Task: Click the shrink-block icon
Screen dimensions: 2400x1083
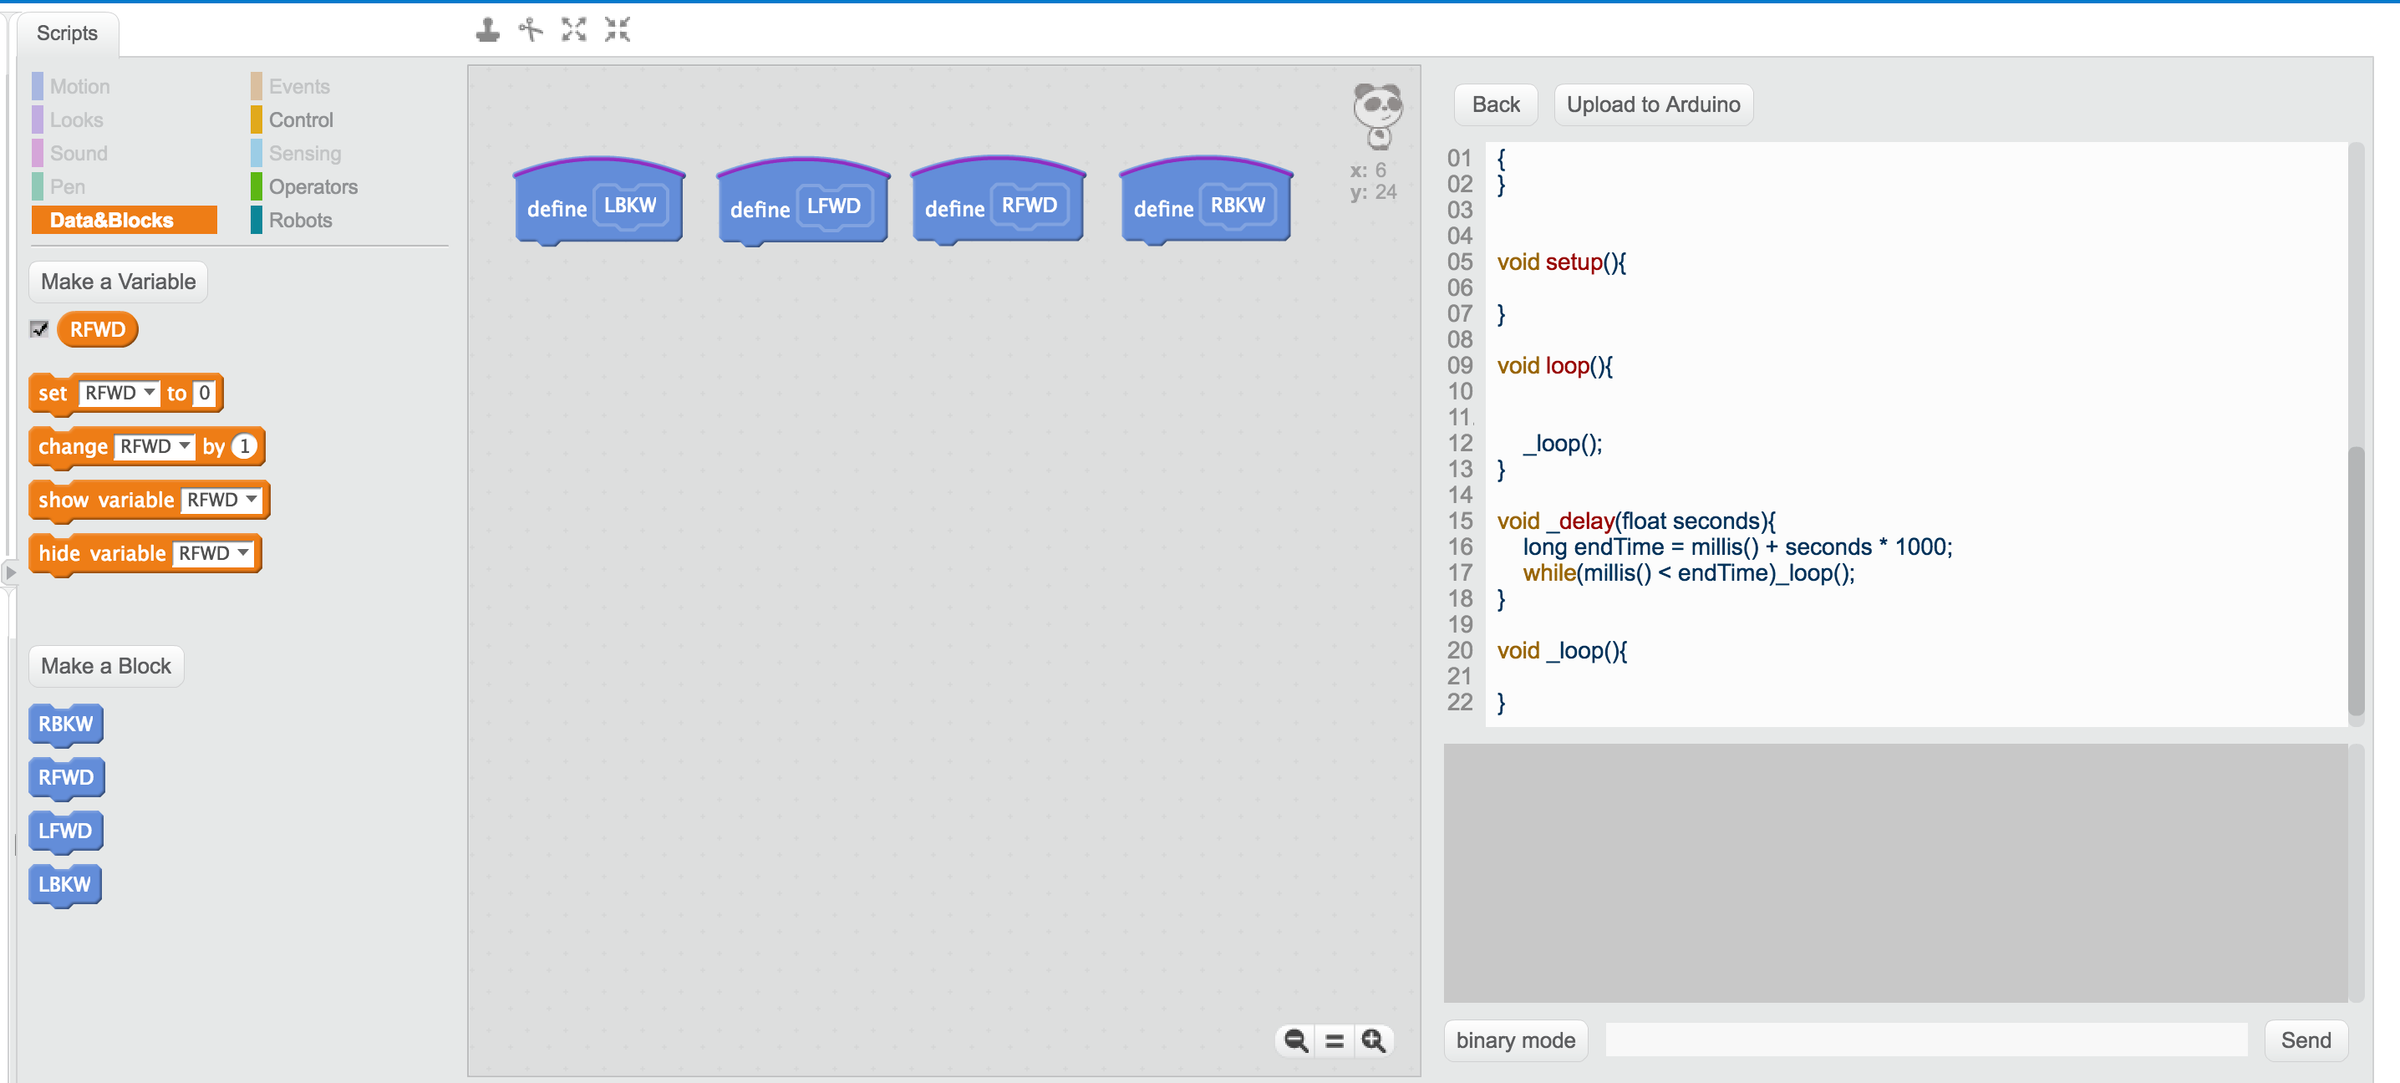Action: [617, 29]
